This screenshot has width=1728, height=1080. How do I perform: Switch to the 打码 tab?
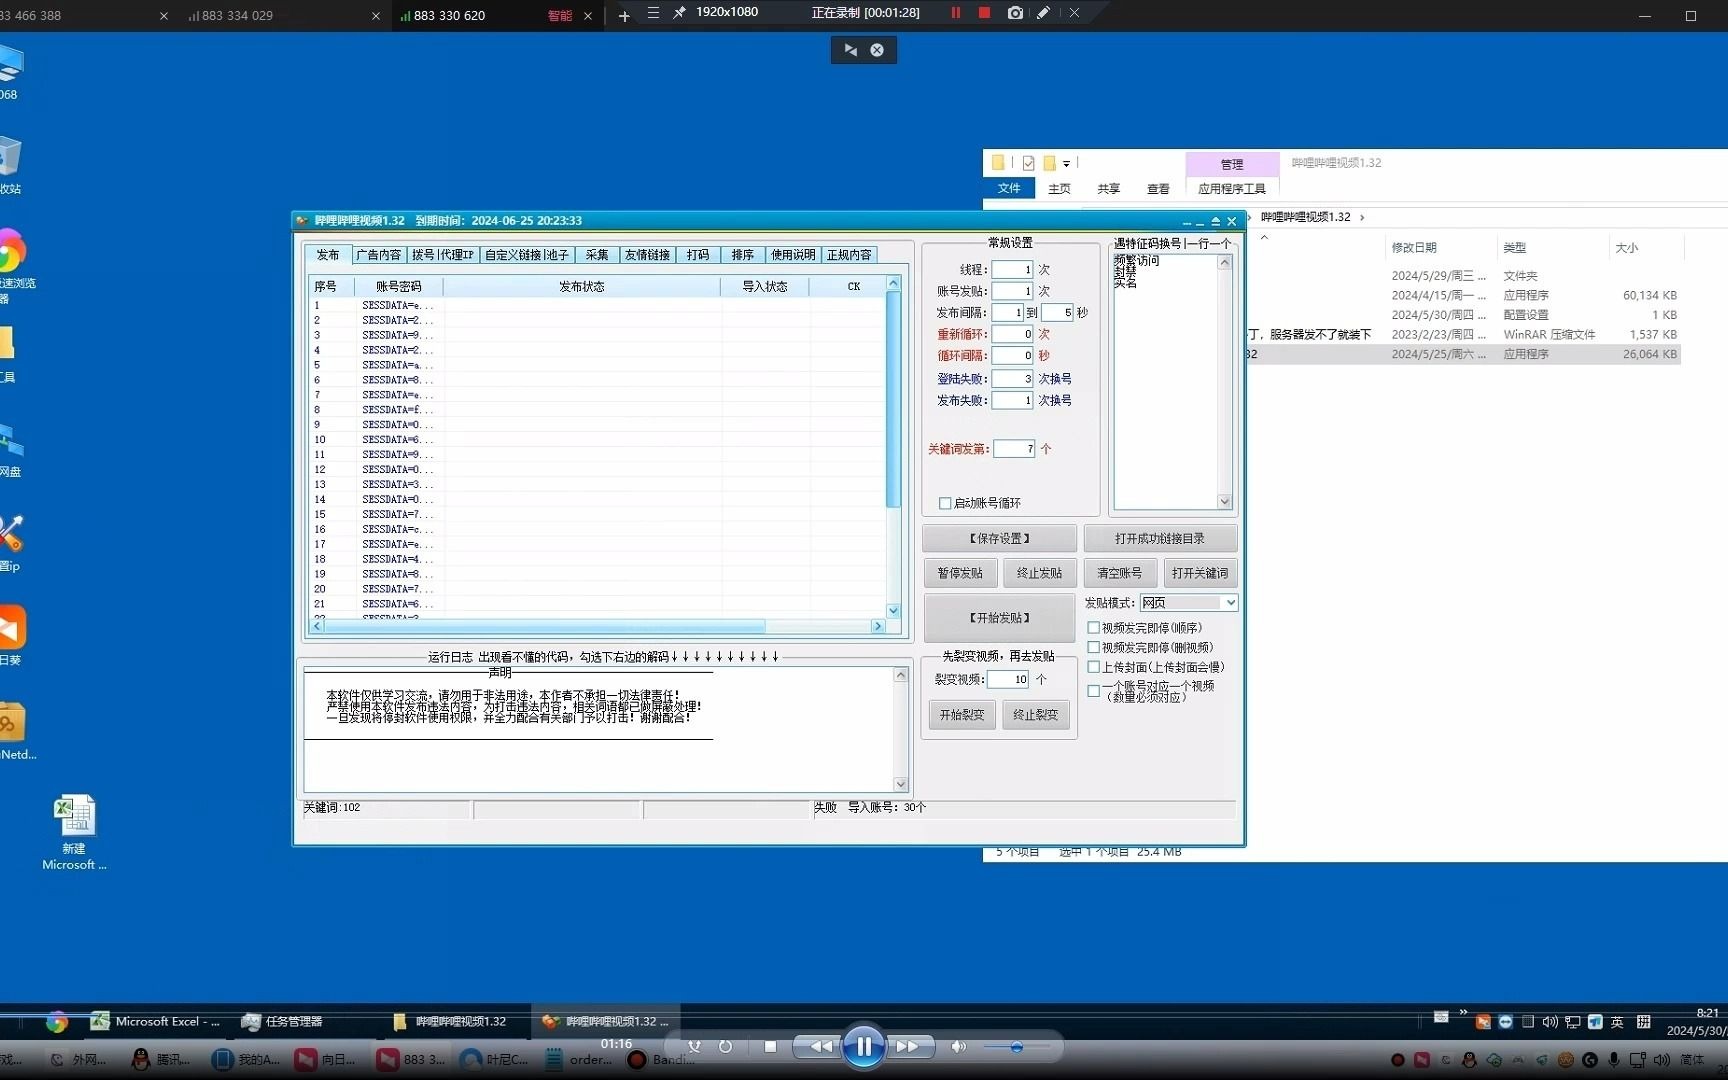698,255
